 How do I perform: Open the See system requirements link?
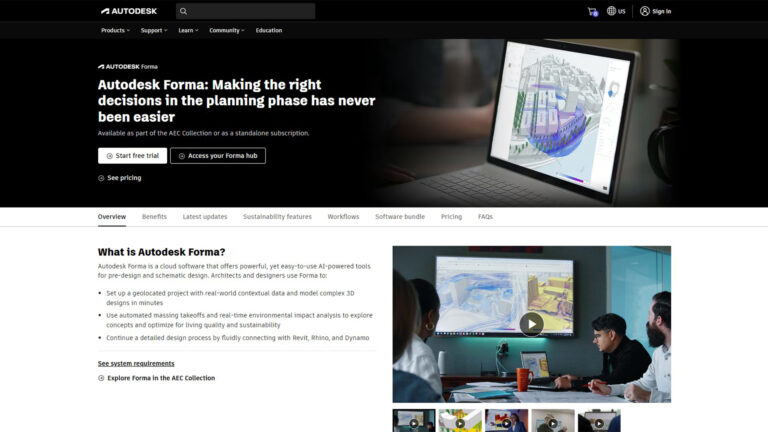136,363
